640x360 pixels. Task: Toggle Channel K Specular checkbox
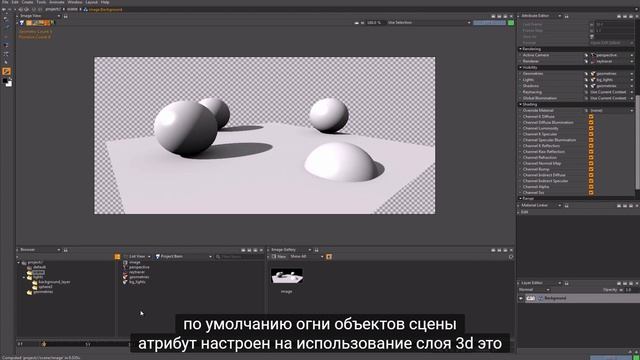coord(591,134)
